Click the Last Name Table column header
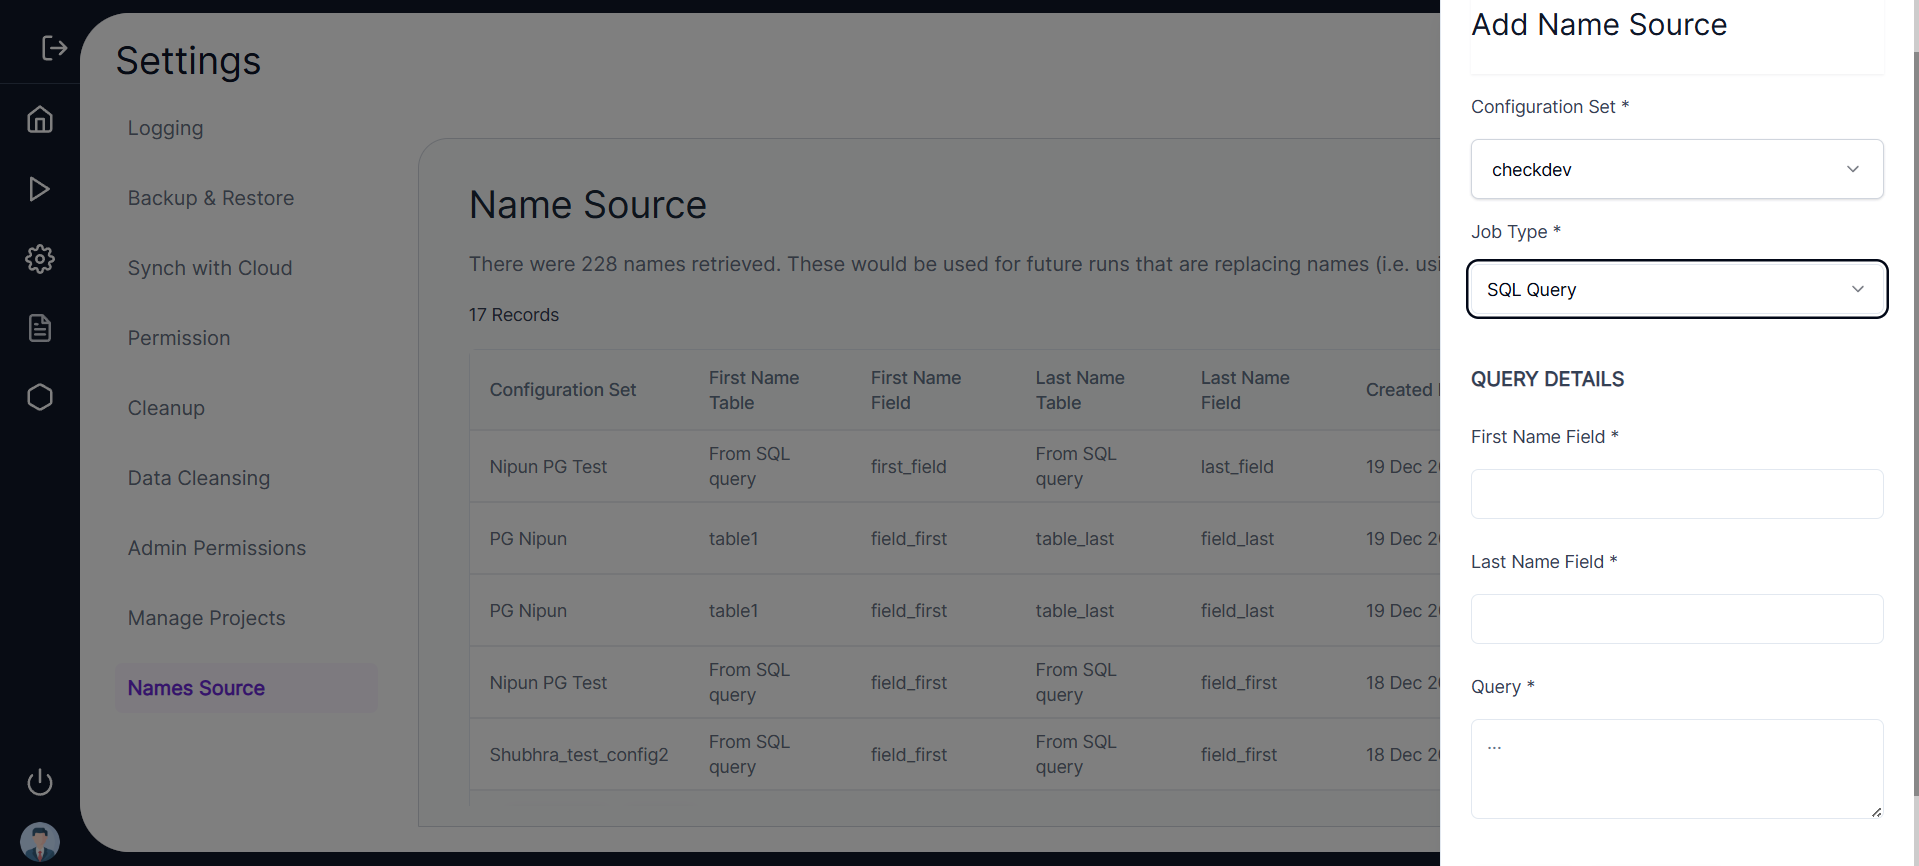 pyautogui.click(x=1080, y=390)
